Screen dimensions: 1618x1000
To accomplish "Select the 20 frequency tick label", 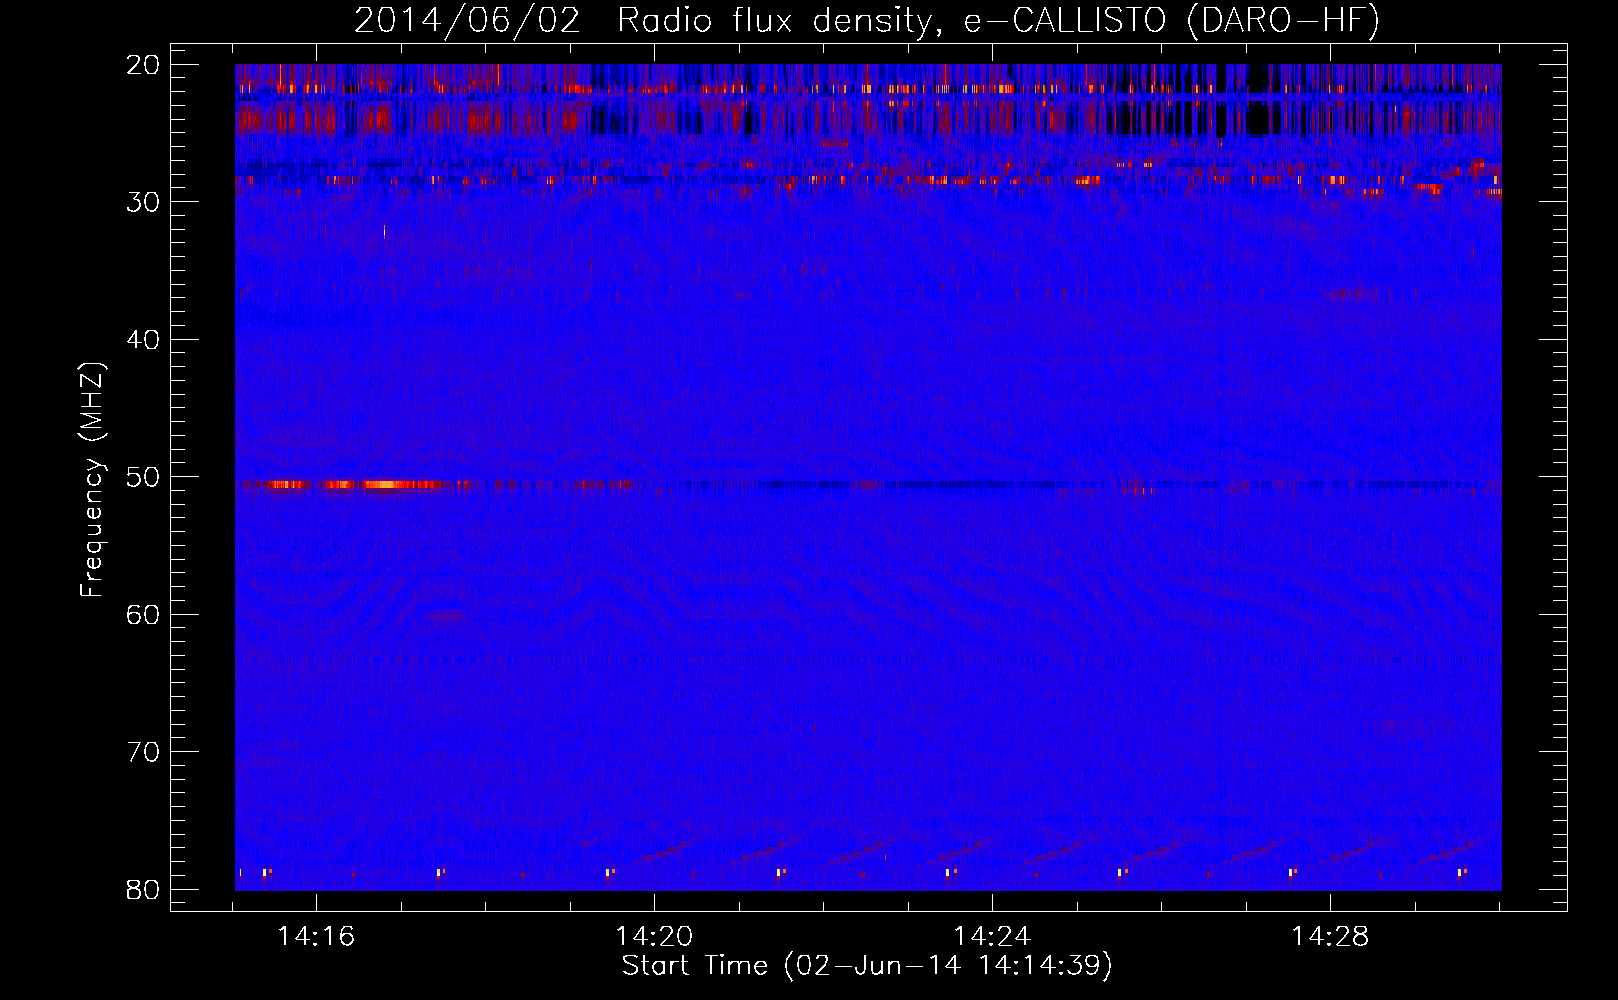I will (x=143, y=65).
